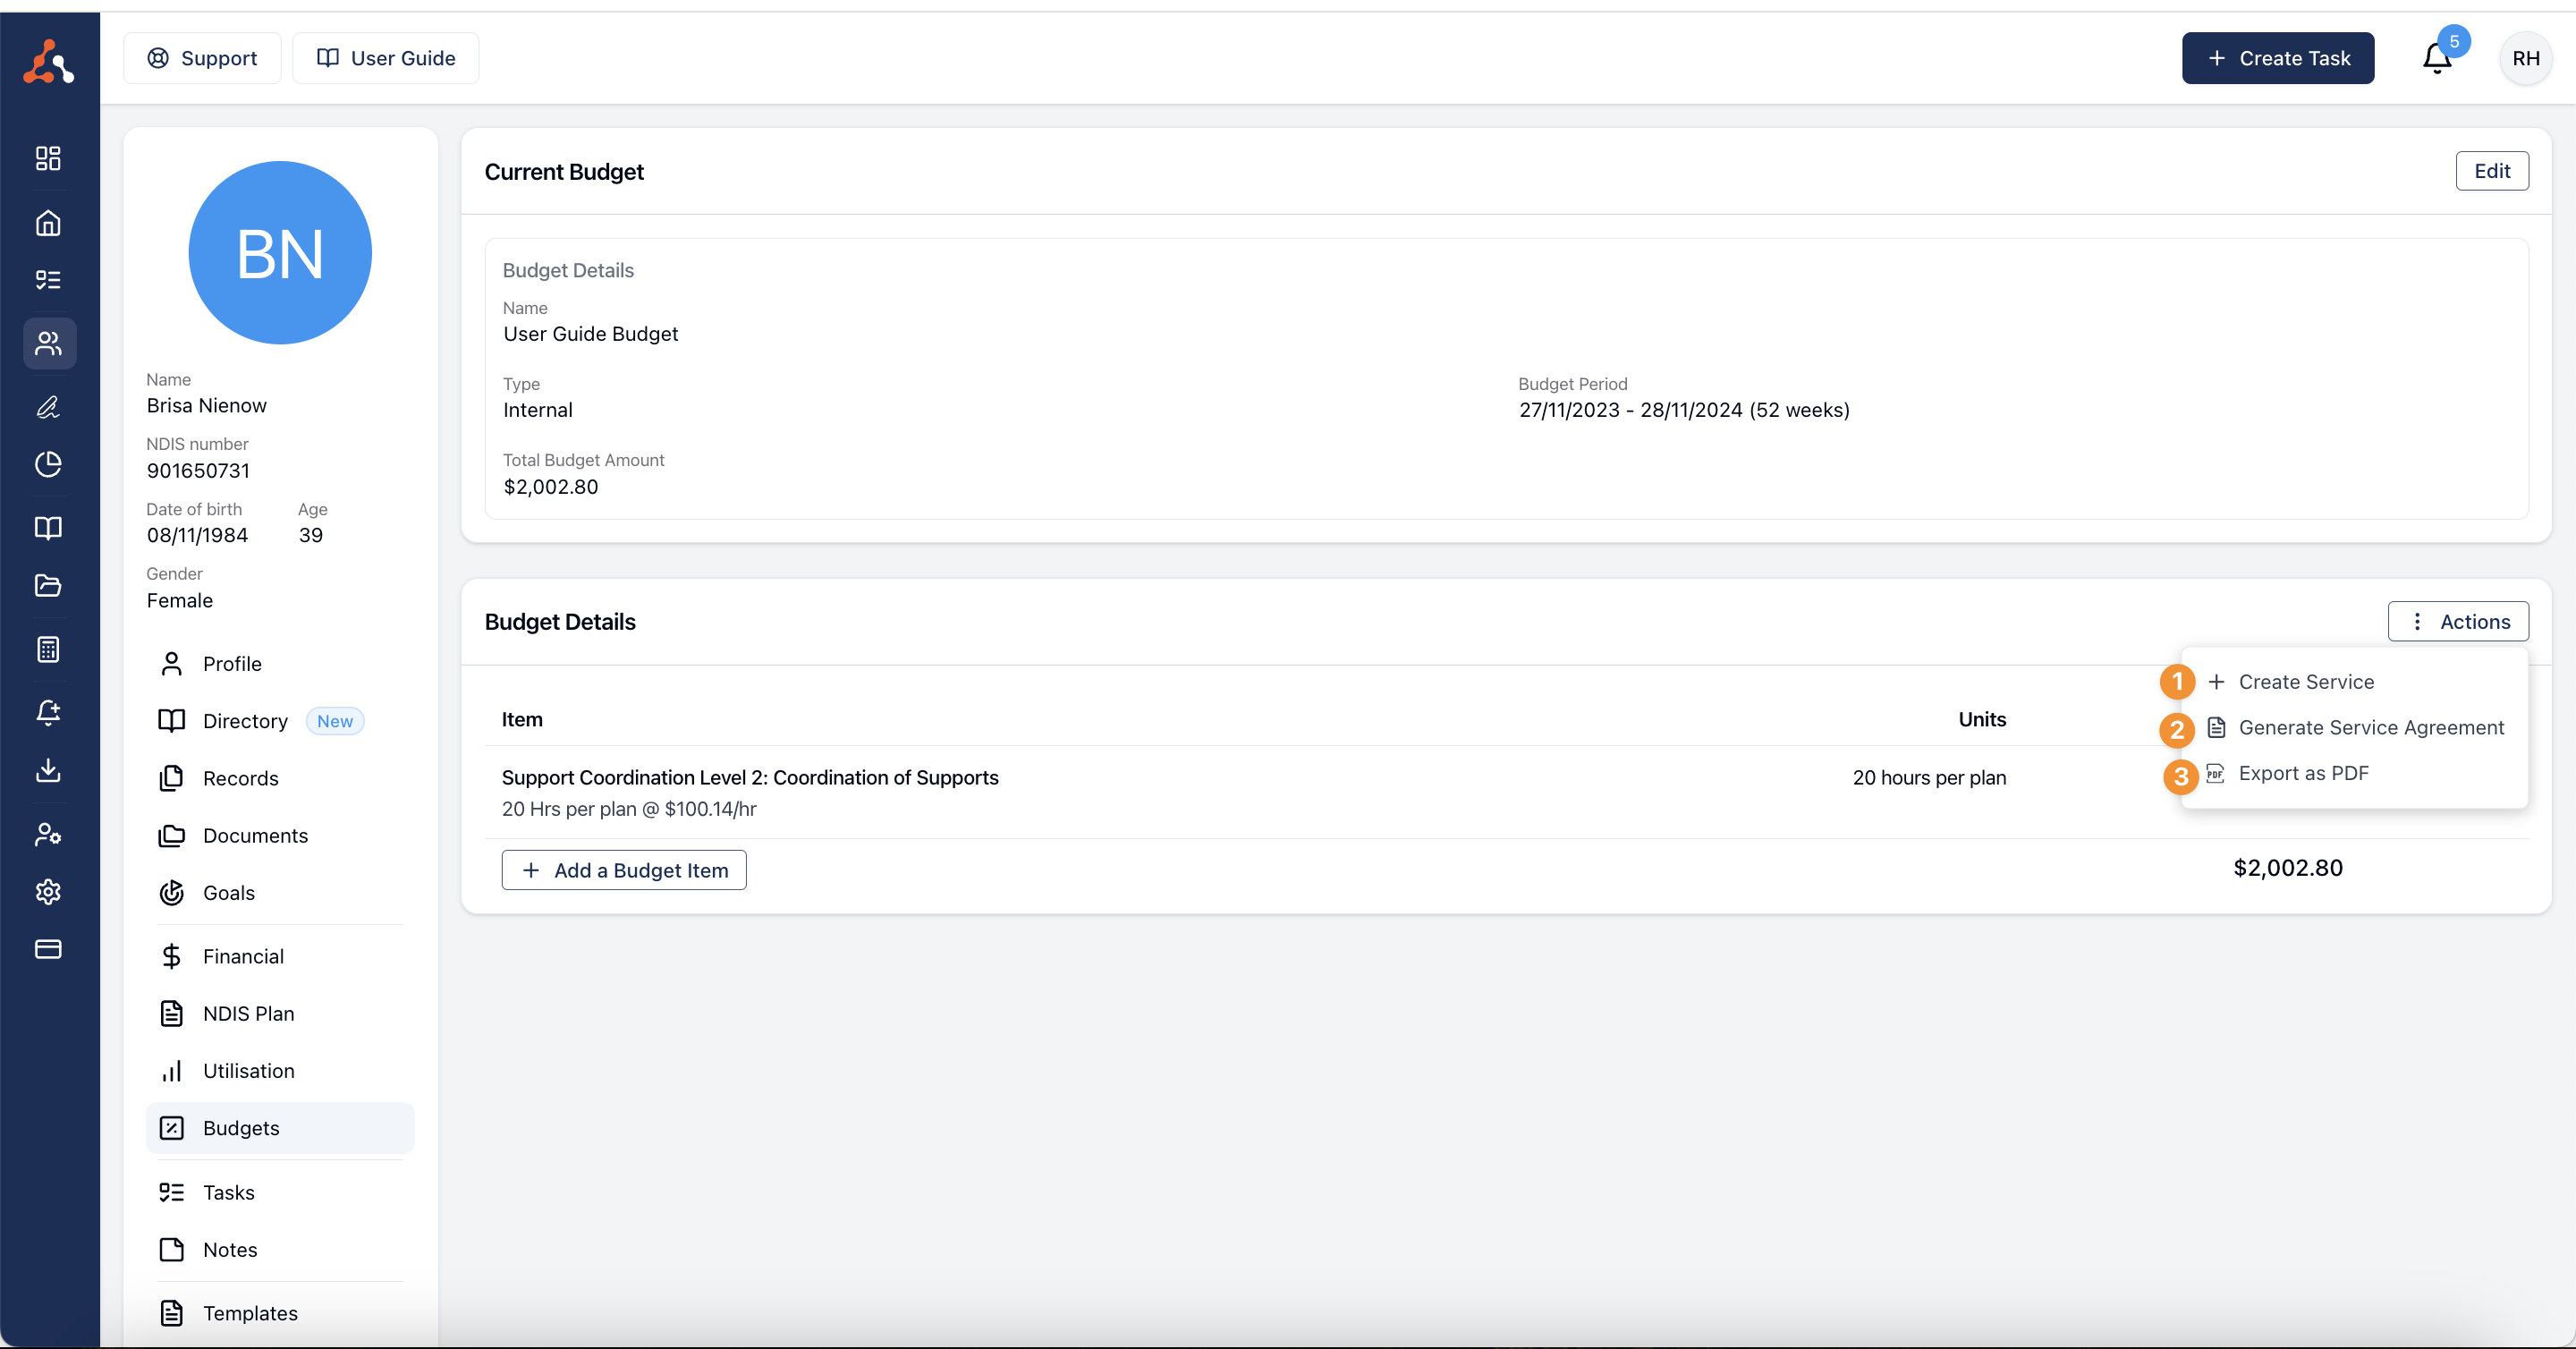Viewport: 2576px width, 1349px height.
Task: Choose Export as PDF option
Action: tap(2354, 773)
